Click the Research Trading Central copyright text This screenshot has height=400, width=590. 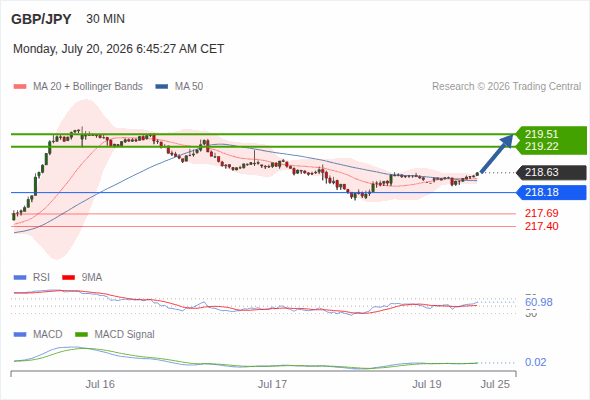pyautogui.click(x=506, y=87)
